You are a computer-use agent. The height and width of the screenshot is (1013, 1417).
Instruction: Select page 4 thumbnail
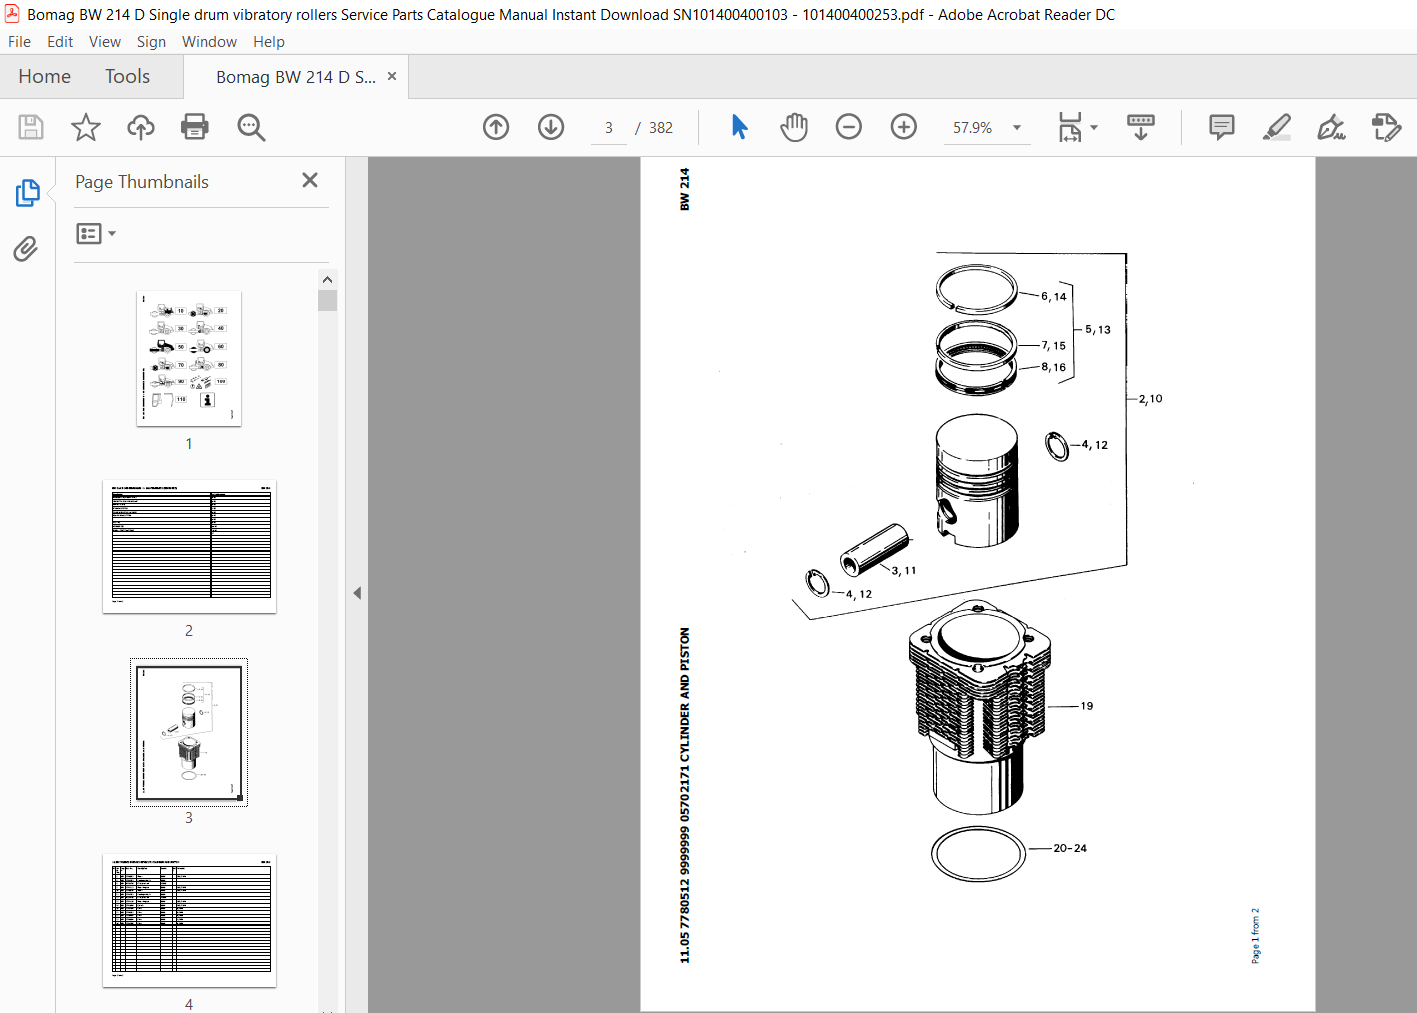tap(189, 920)
